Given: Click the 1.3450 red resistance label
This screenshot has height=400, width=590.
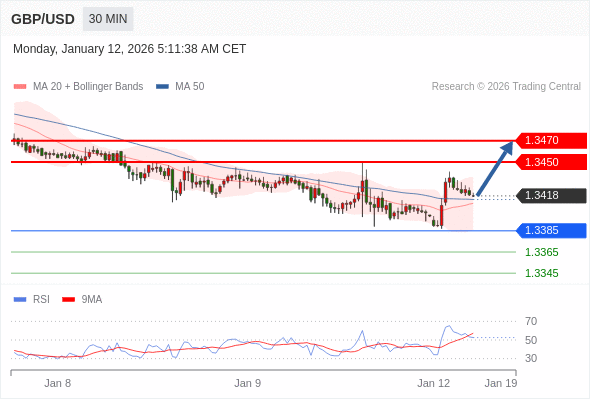Looking at the screenshot, I should tap(551, 162).
